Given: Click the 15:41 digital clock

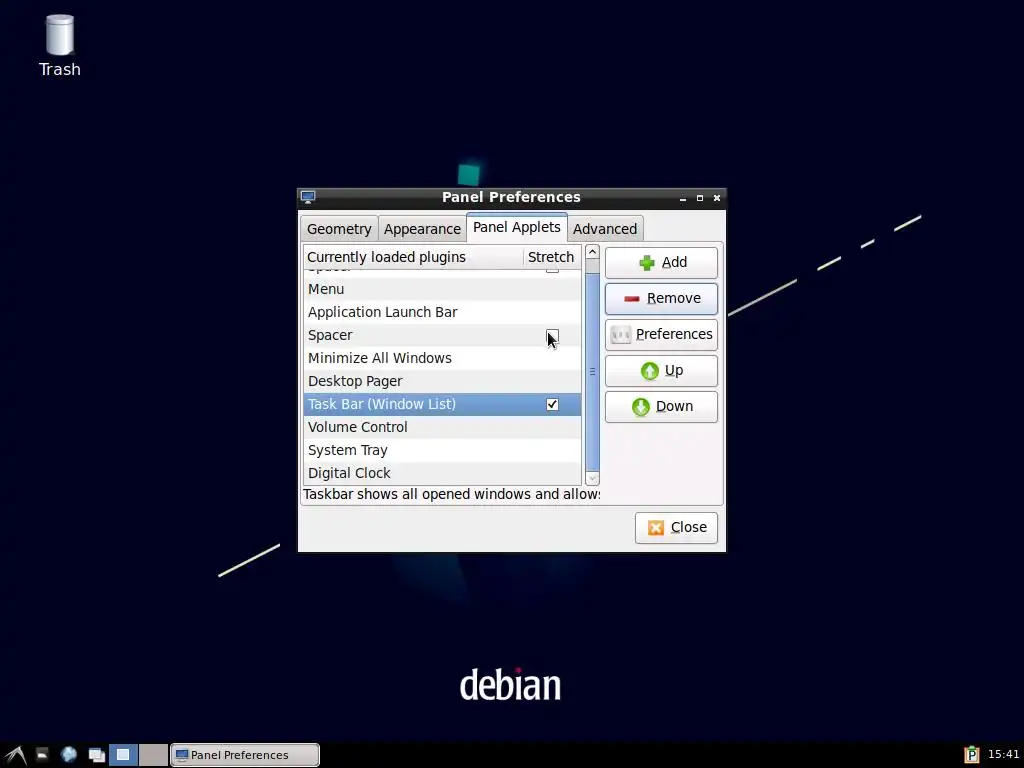Looking at the screenshot, I should [x=1003, y=754].
